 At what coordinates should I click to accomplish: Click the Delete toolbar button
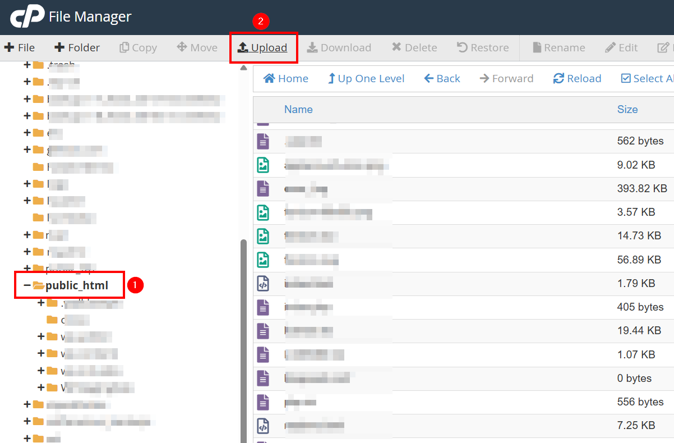click(x=414, y=48)
